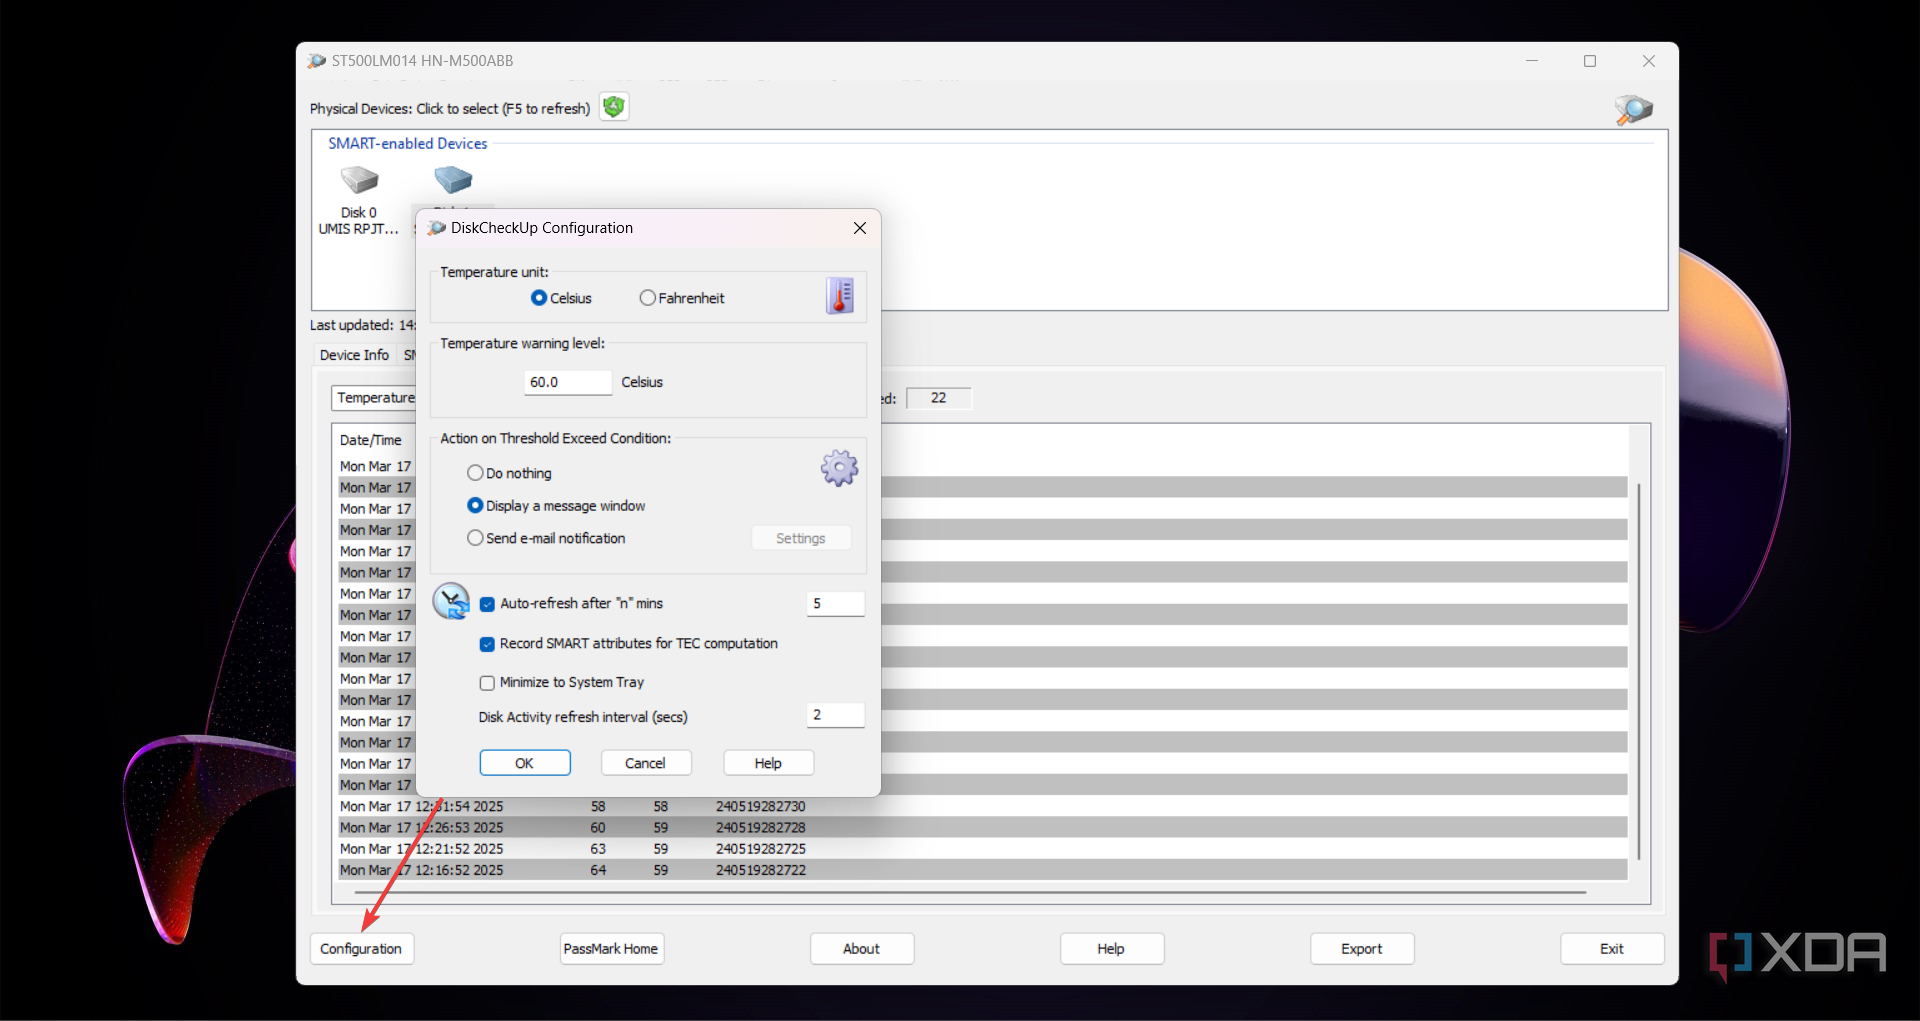The width and height of the screenshot is (1920, 1021).
Task: Click the Date/Time column header
Action: tap(371, 440)
